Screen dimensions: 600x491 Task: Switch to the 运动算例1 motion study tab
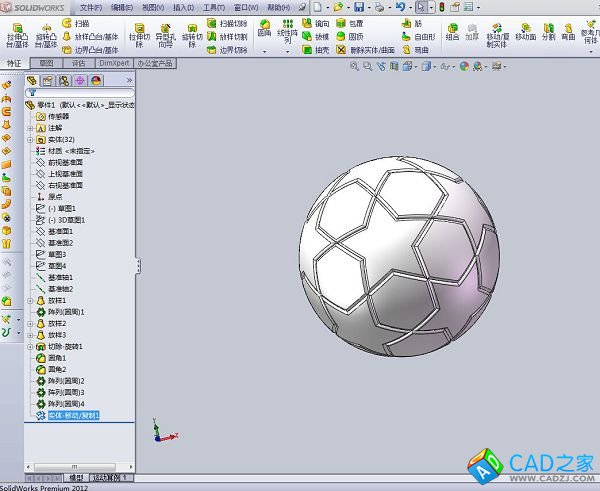click(111, 478)
